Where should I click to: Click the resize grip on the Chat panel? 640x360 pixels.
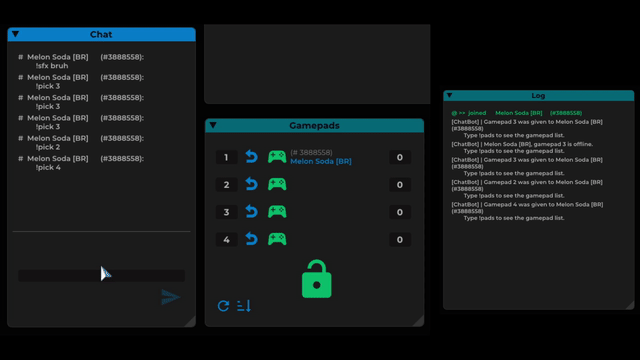point(190,322)
